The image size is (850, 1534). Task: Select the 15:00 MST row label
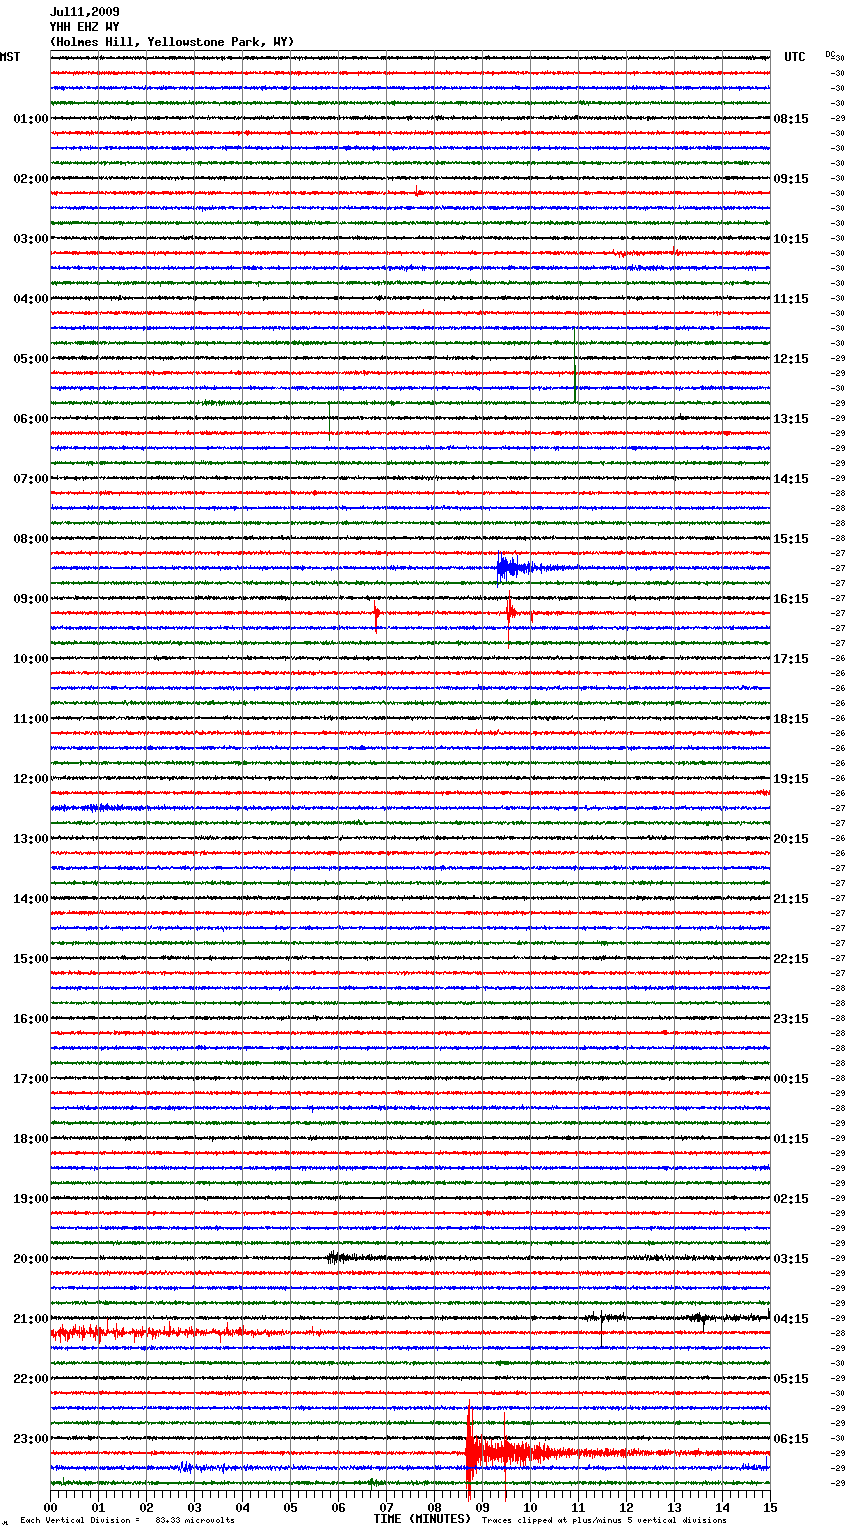[x=30, y=959]
